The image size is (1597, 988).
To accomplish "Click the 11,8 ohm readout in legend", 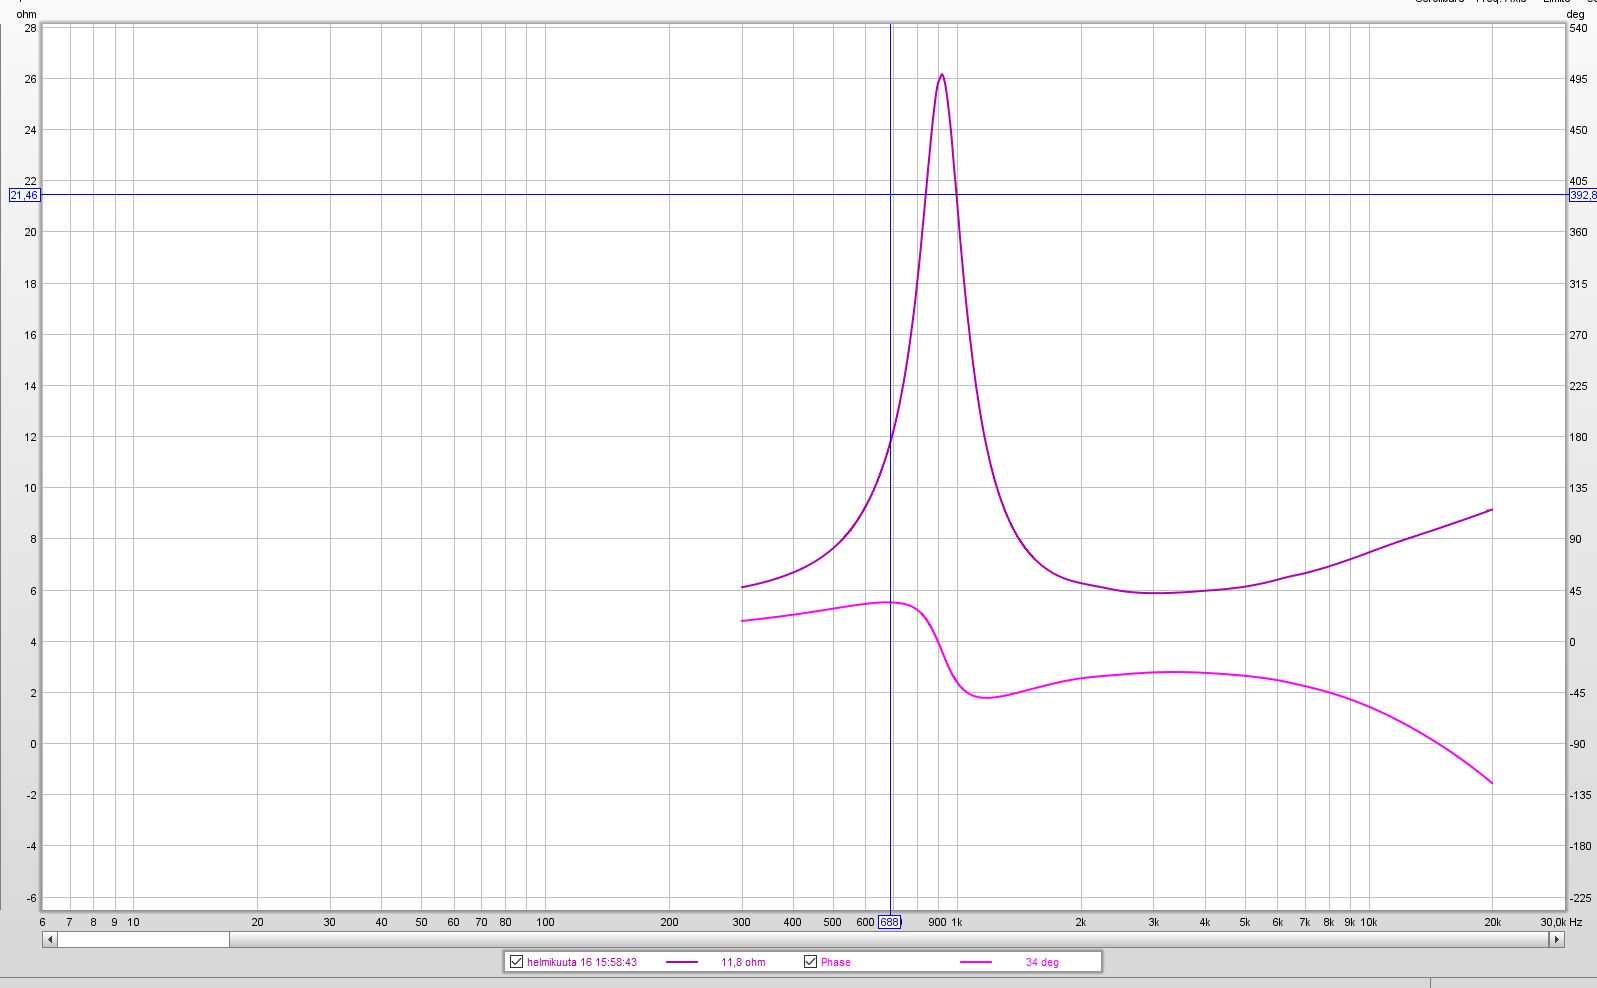I will coord(743,962).
